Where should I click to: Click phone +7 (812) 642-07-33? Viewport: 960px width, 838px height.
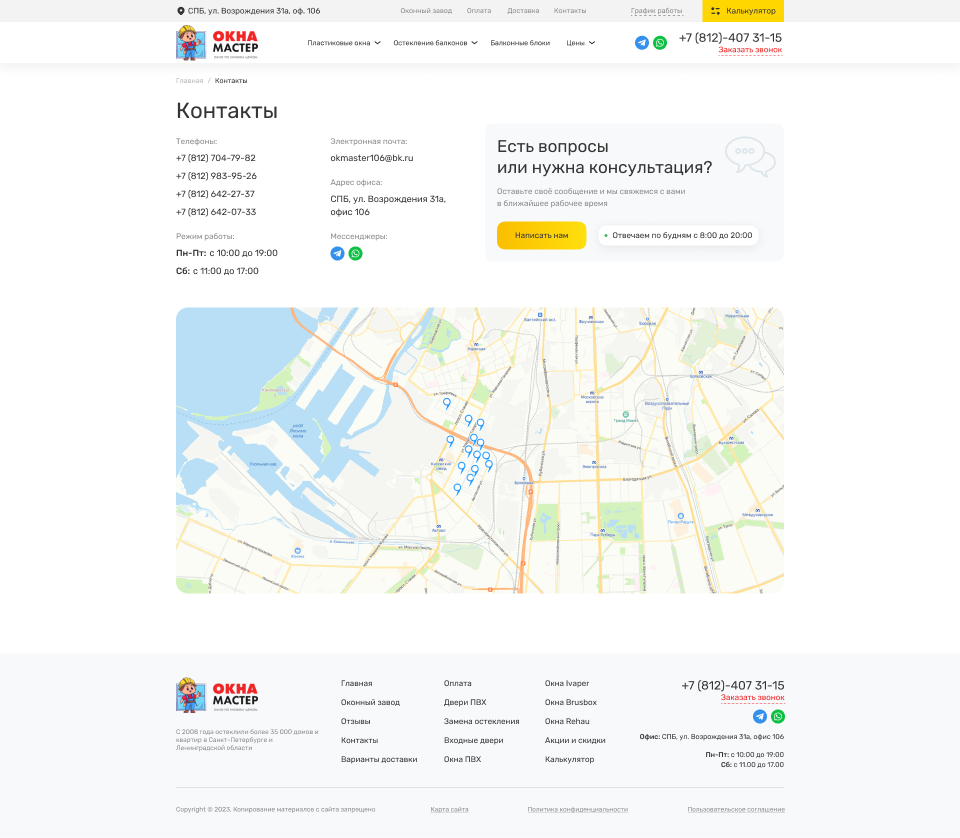[216, 212]
